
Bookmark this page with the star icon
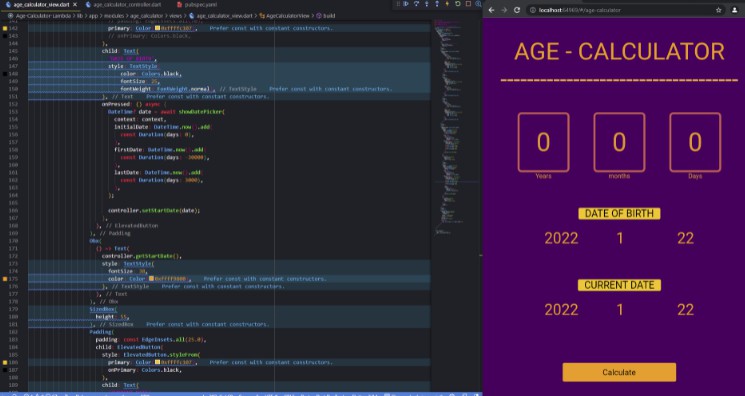point(718,10)
